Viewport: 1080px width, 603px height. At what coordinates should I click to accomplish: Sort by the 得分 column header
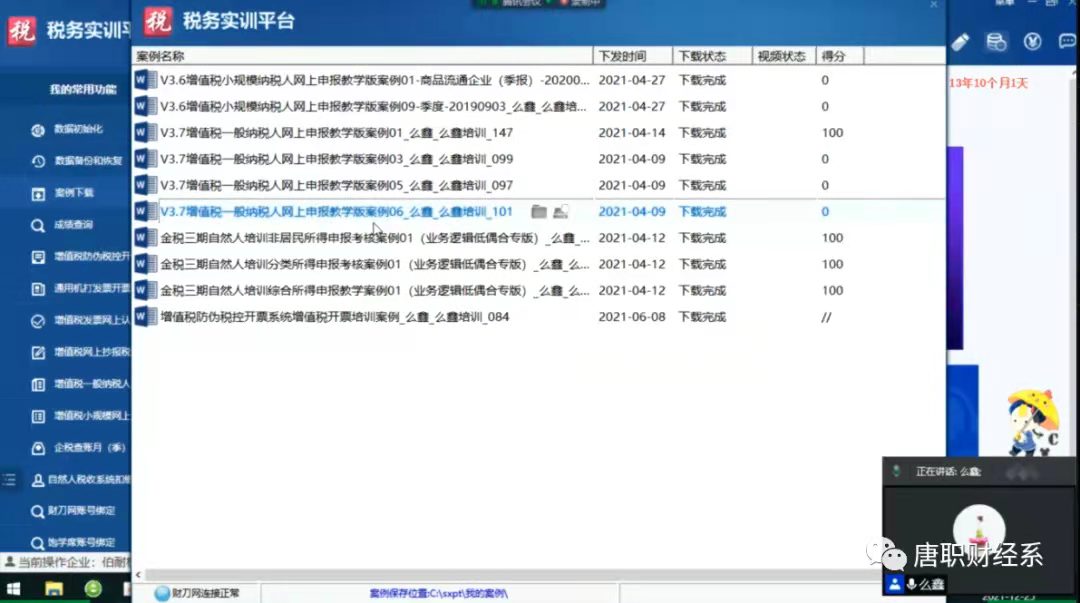(x=840, y=56)
